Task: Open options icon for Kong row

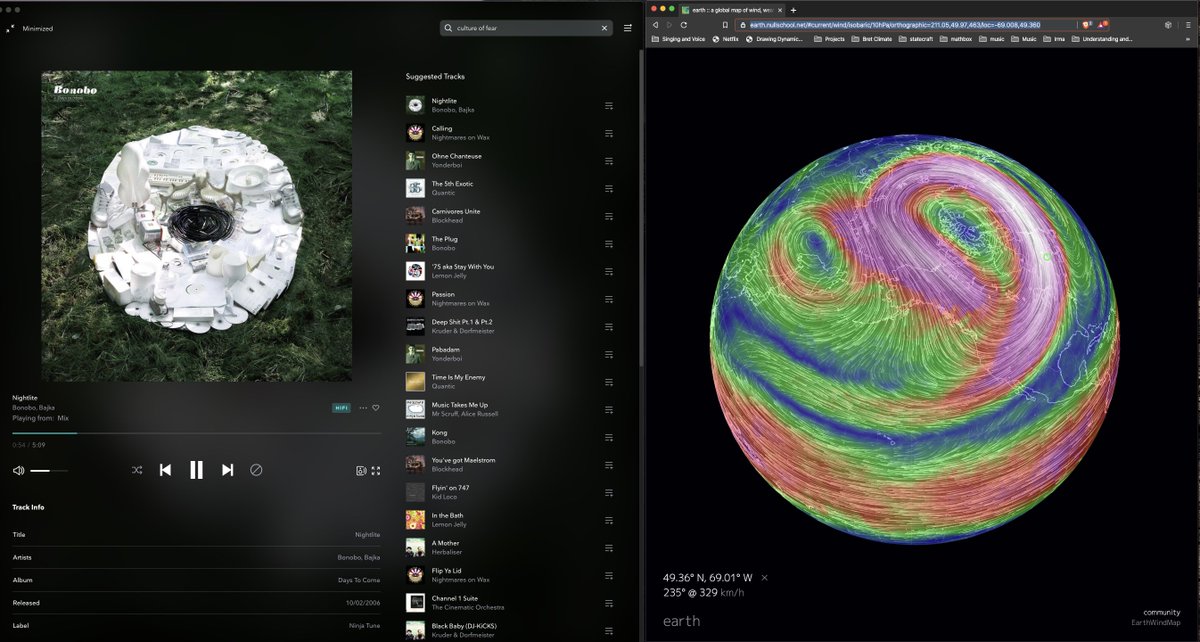Action: point(609,437)
